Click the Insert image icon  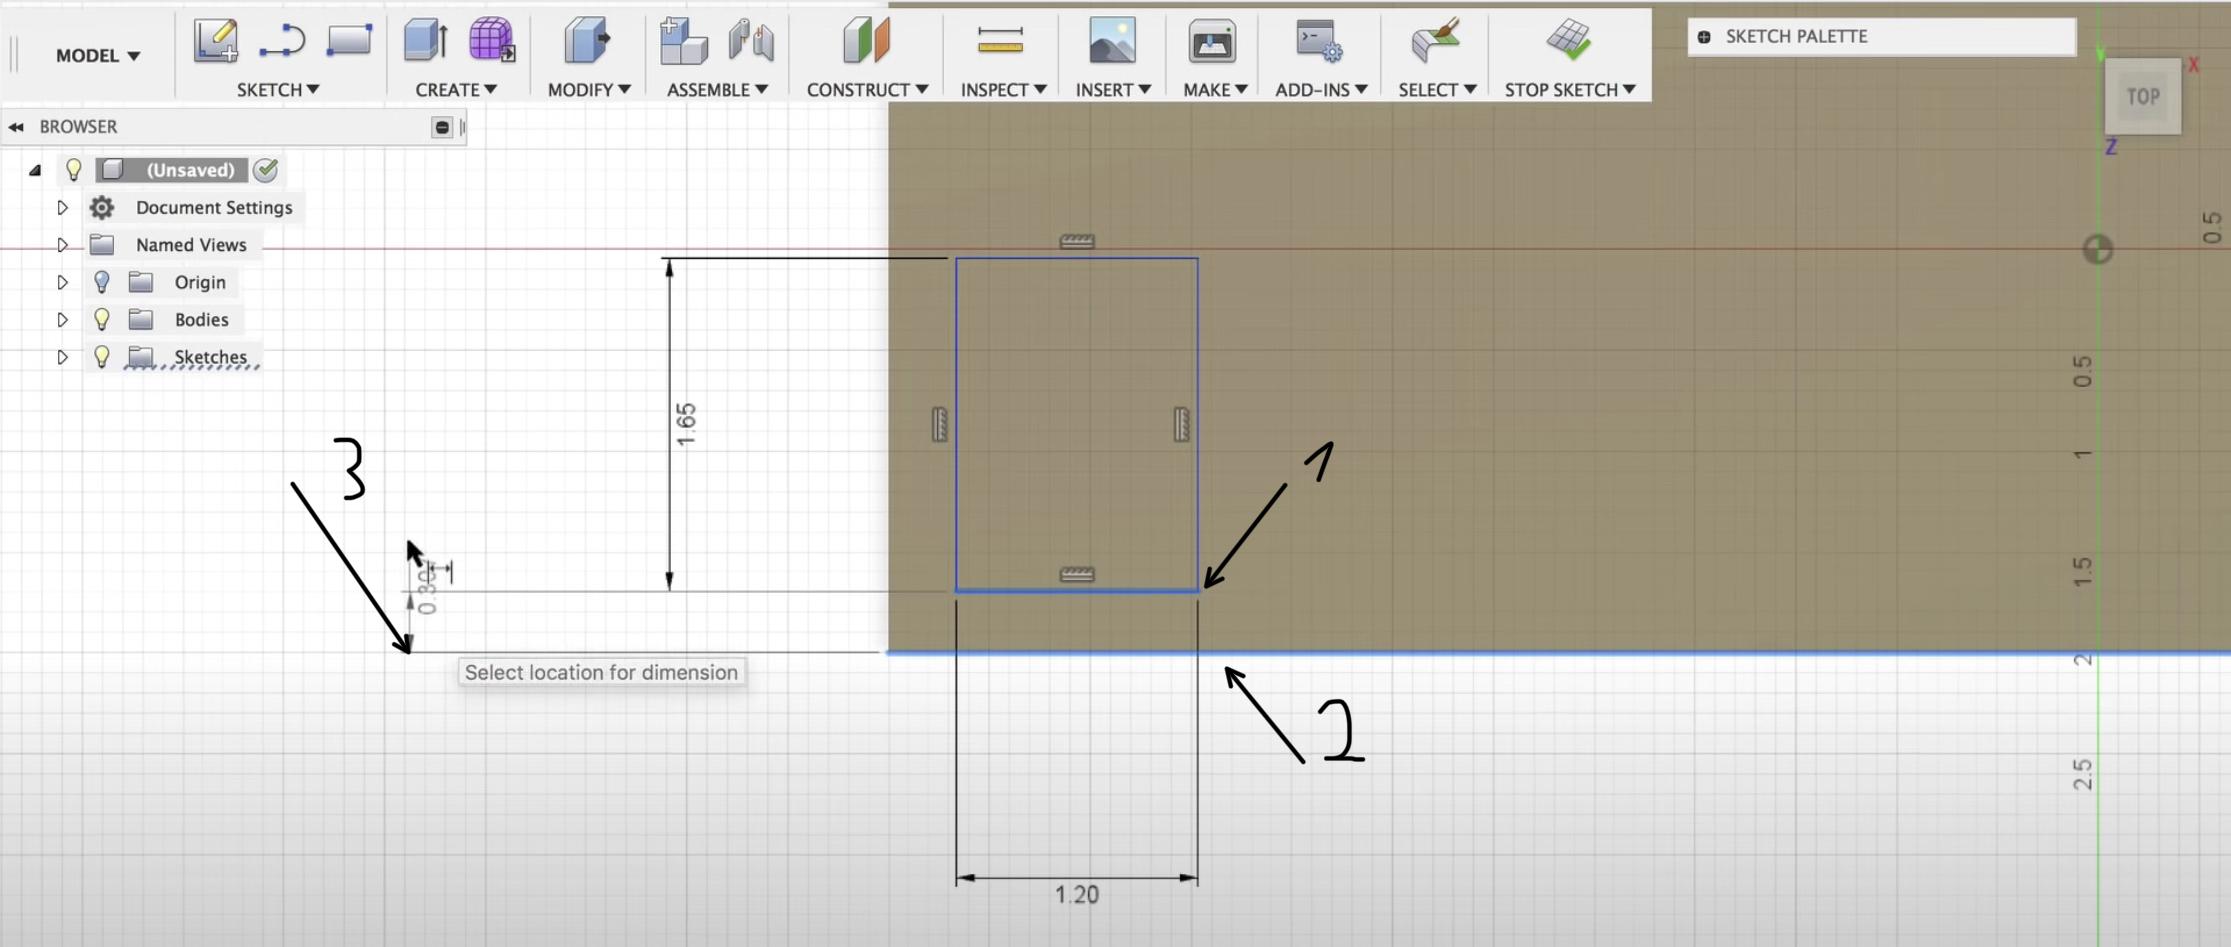point(1112,41)
